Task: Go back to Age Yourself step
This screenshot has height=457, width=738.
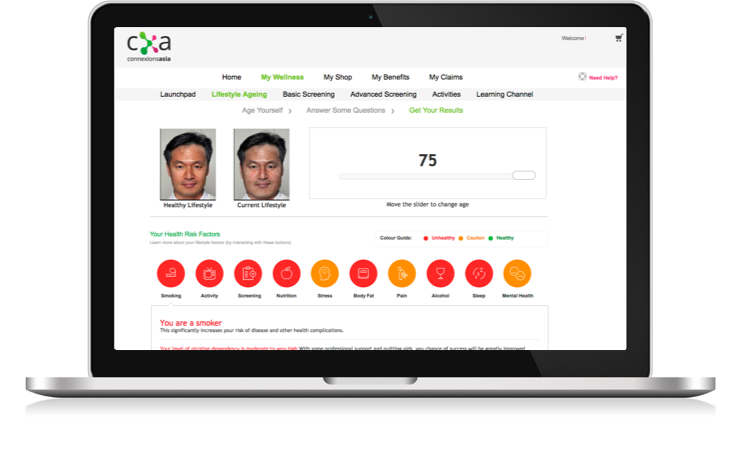Action: [x=263, y=110]
